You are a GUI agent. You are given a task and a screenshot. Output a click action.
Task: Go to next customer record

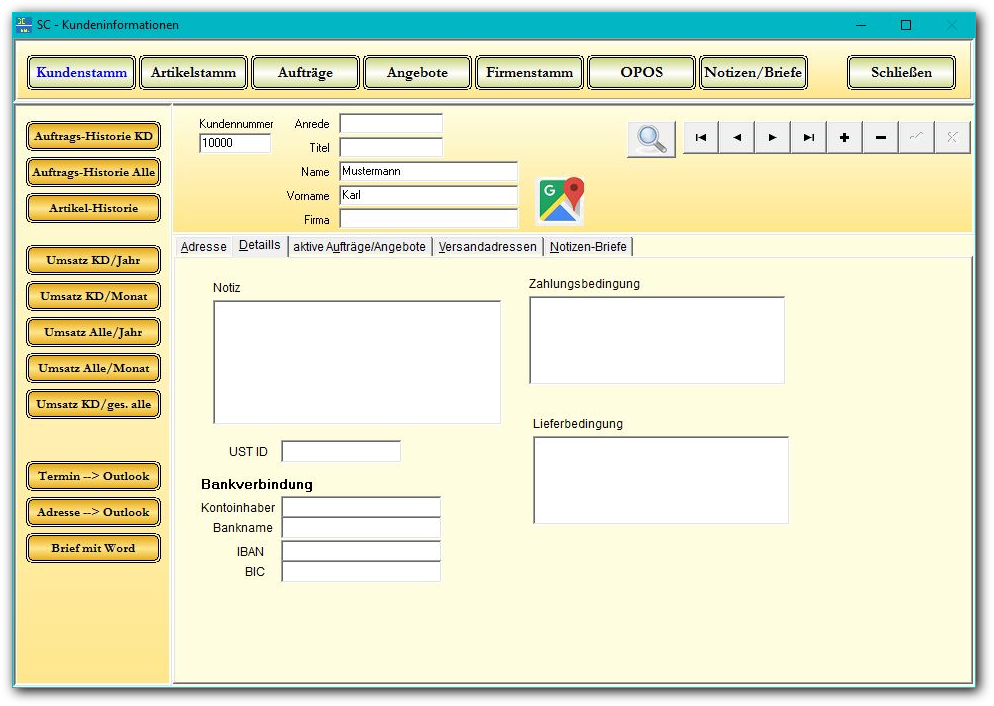(773, 138)
